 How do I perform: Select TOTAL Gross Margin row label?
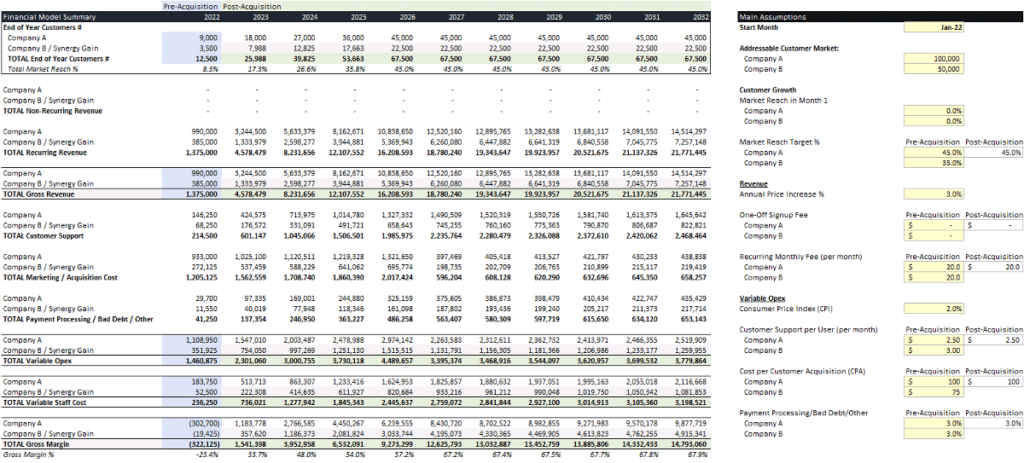pos(38,444)
